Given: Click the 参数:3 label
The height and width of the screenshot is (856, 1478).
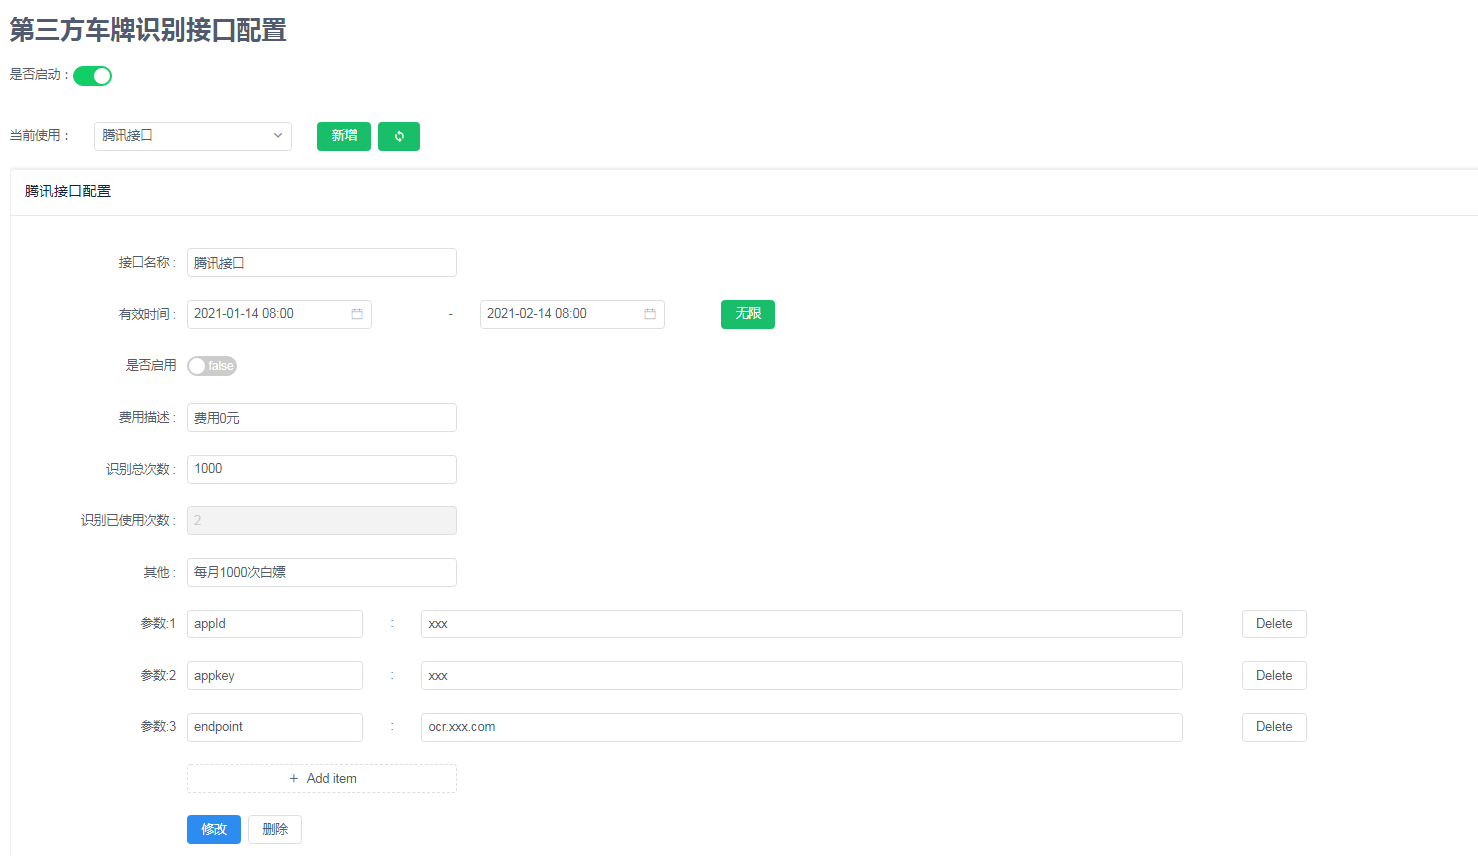Looking at the screenshot, I should pyautogui.click(x=158, y=727).
